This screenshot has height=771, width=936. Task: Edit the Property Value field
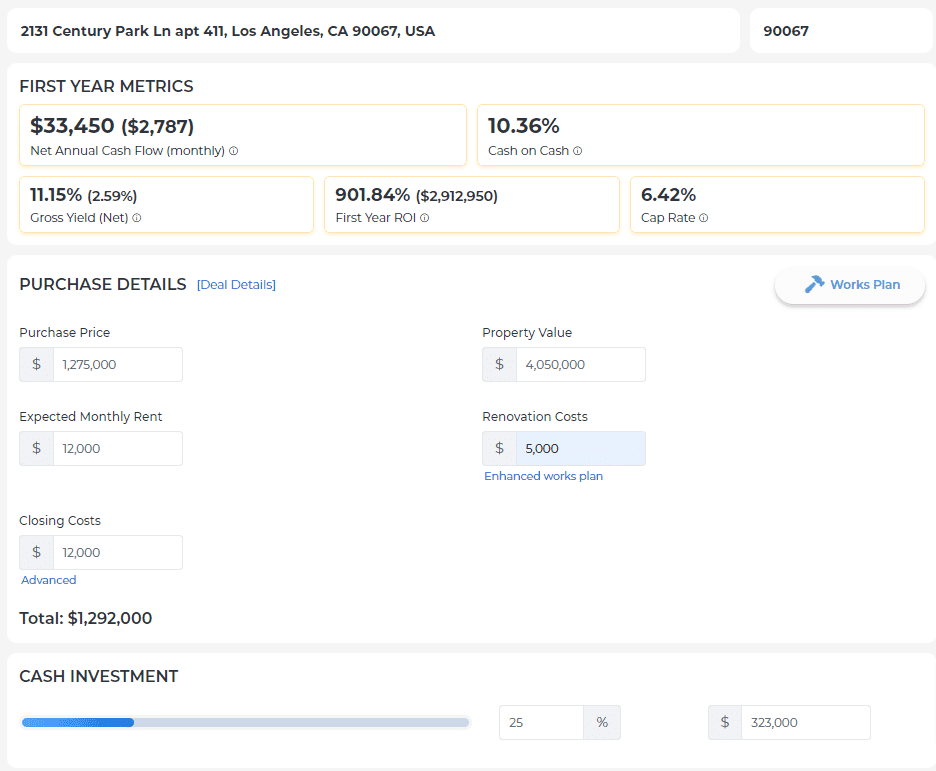[x=581, y=365]
